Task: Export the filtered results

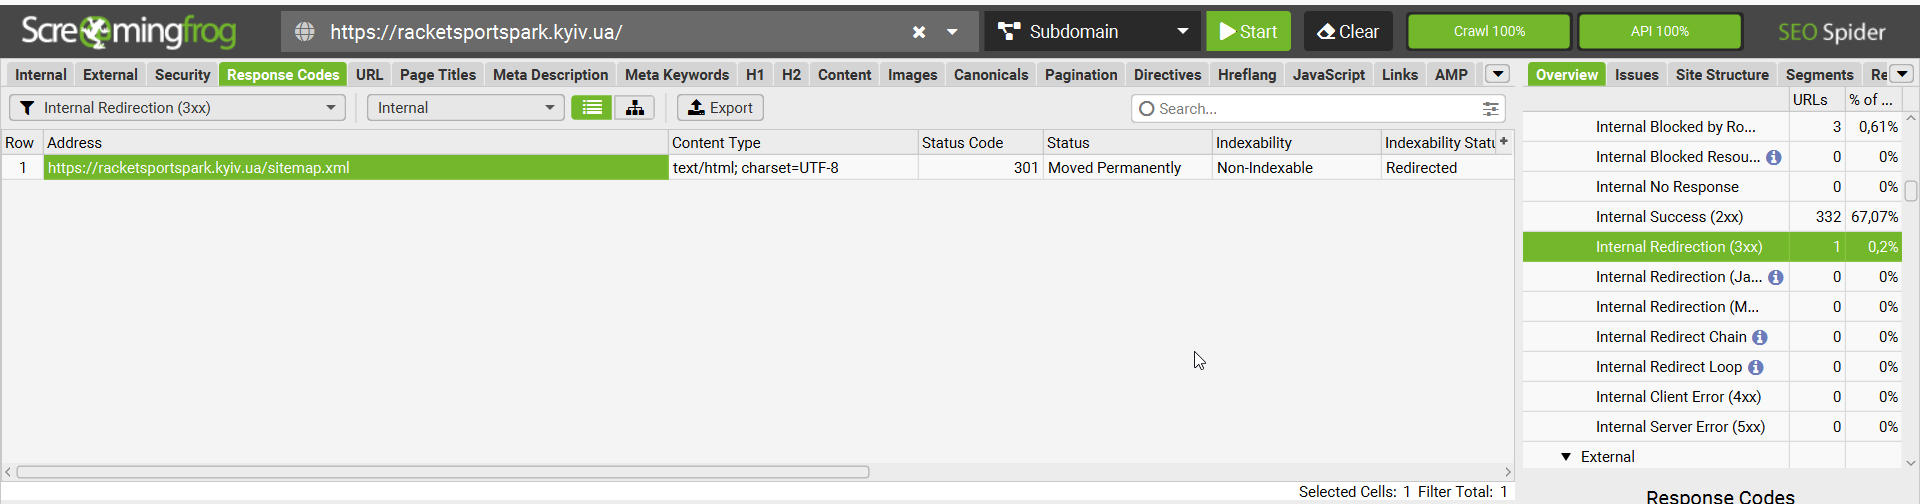Action: [x=720, y=108]
